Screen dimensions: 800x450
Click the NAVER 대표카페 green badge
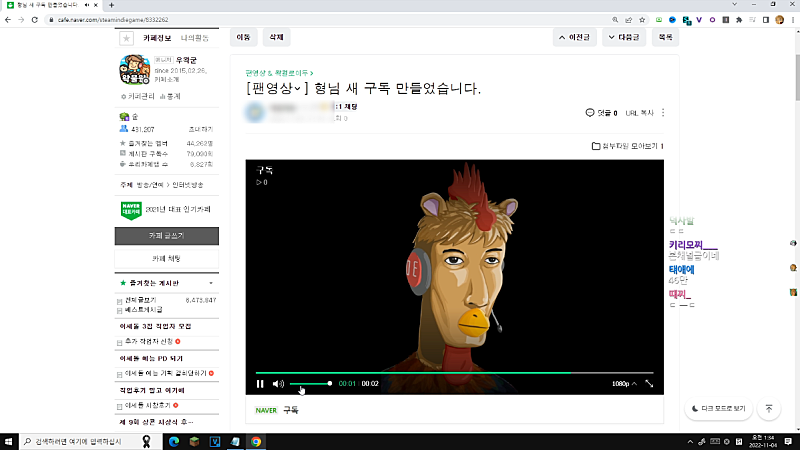[x=131, y=210]
